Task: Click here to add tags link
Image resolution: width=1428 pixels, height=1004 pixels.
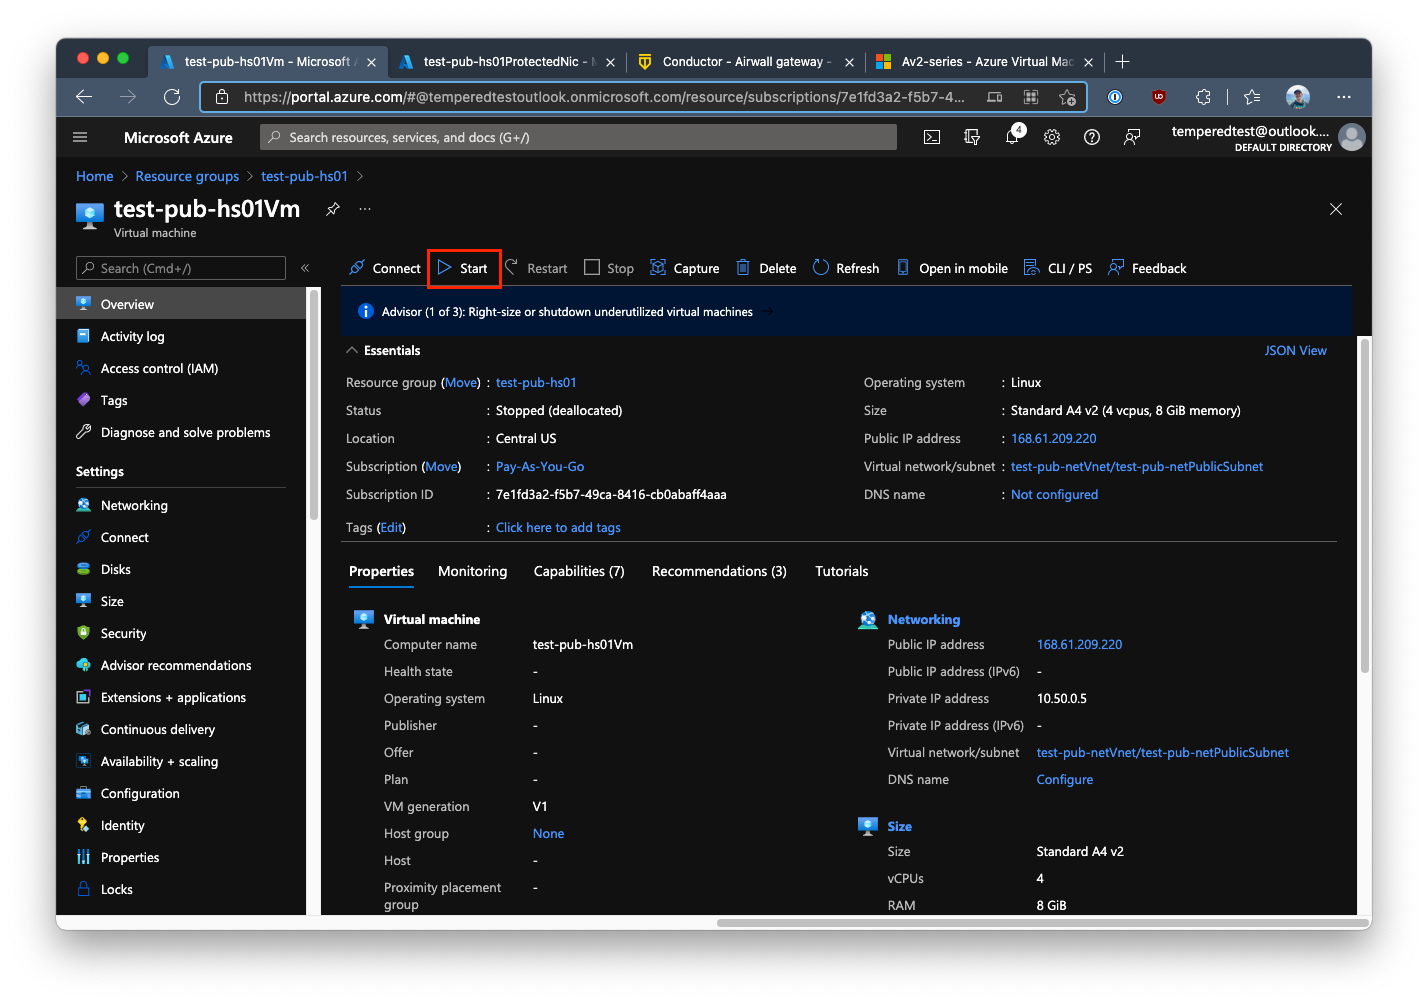Action: [x=558, y=527]
